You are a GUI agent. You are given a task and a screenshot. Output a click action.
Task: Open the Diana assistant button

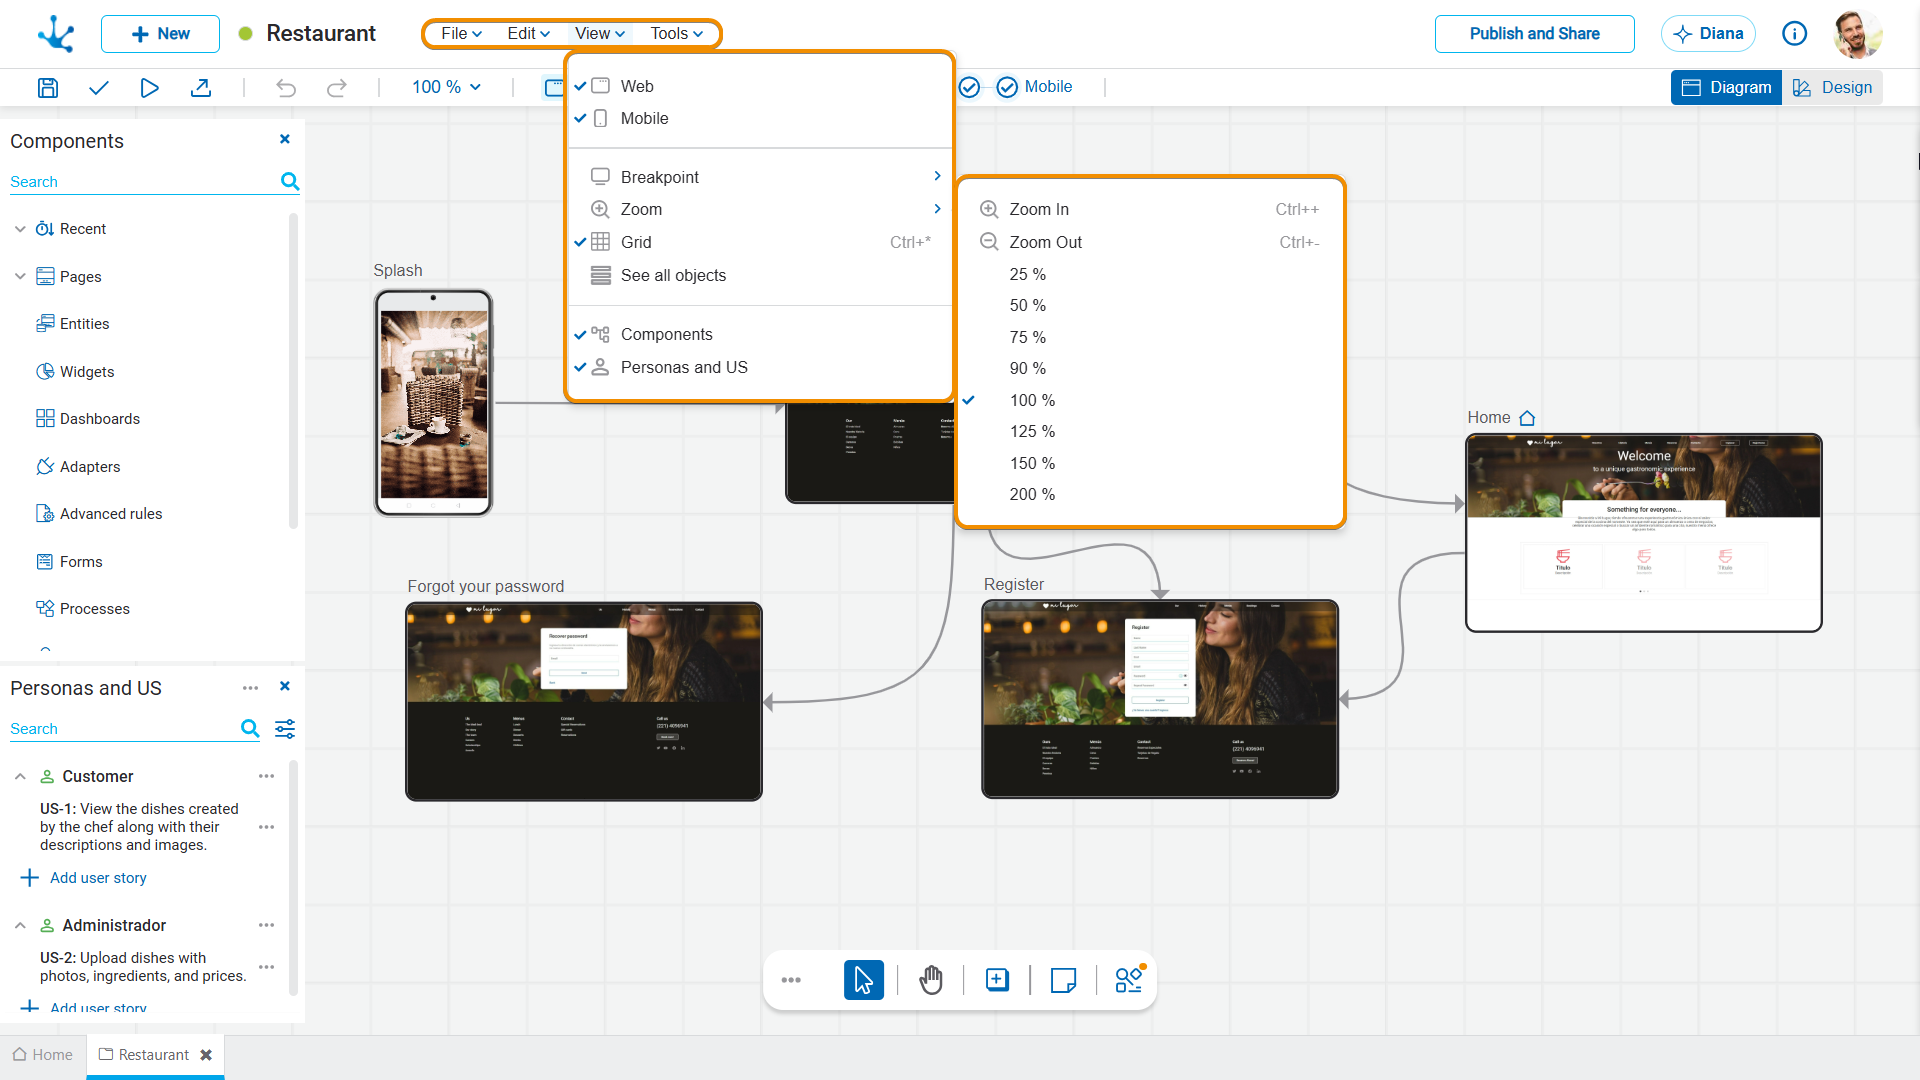[x=1708, y=34]
